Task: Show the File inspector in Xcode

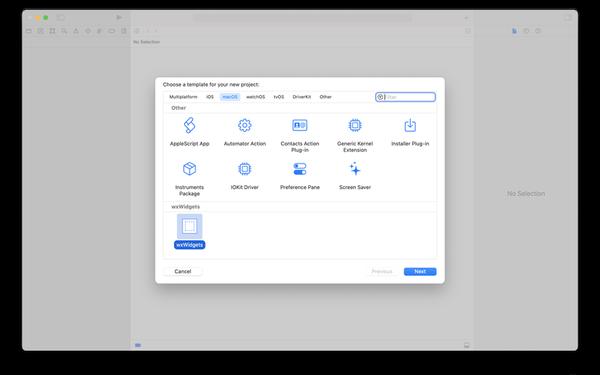Action: (514, 31)
